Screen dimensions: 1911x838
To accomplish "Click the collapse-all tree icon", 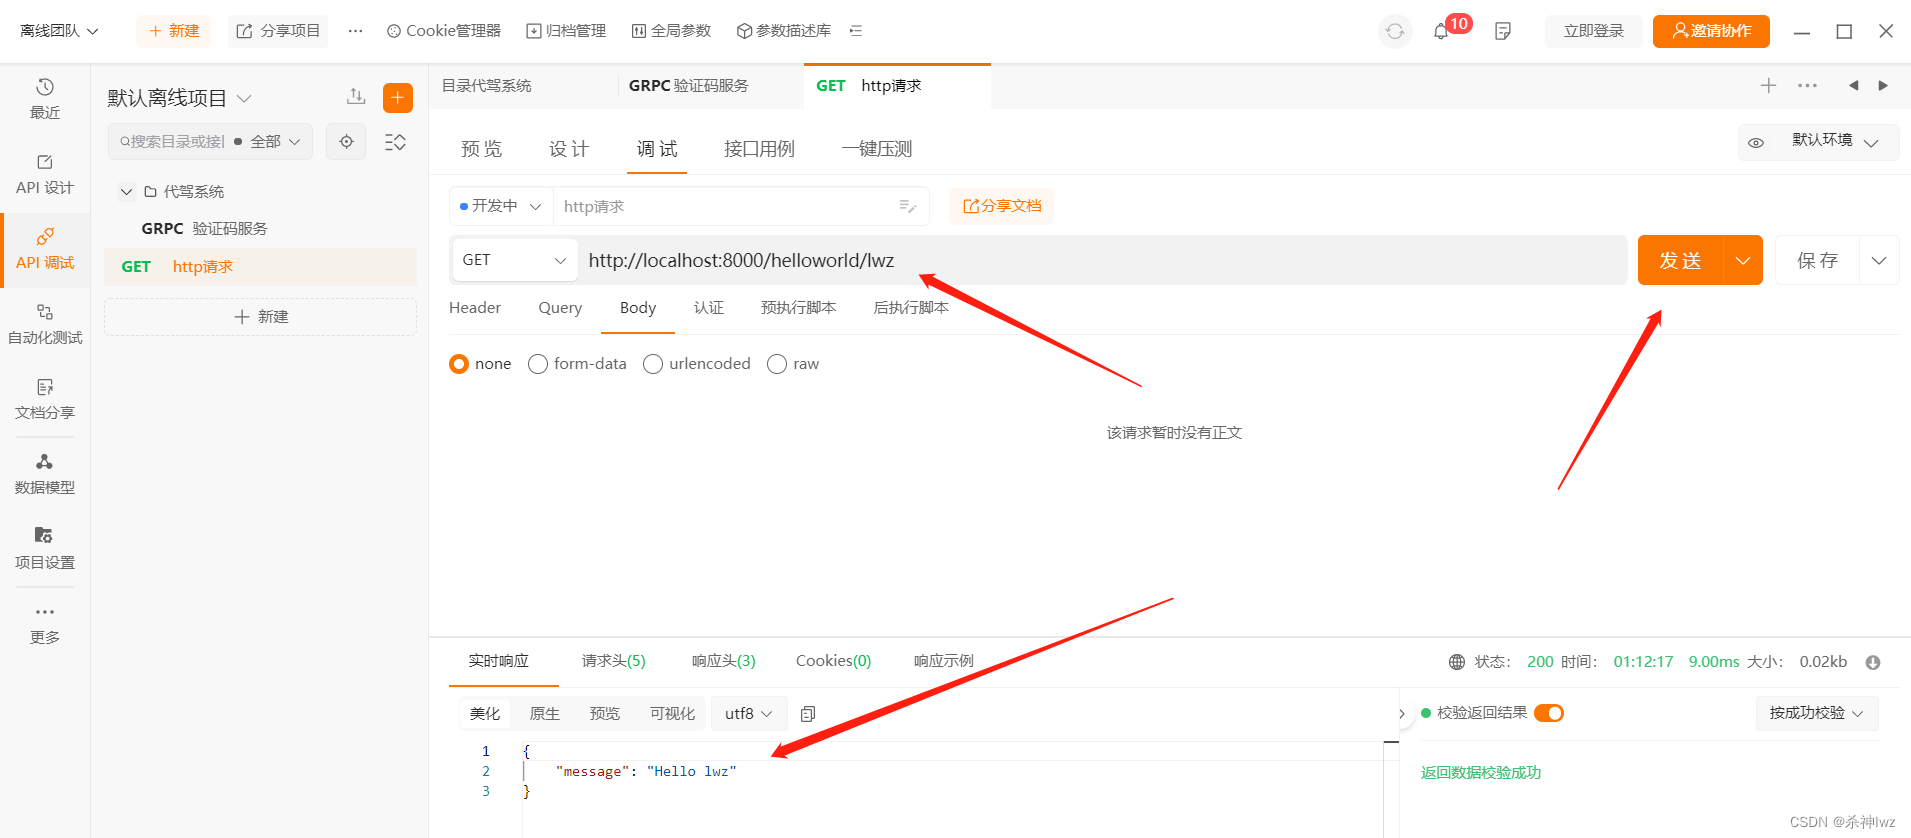I will point(395,142).
